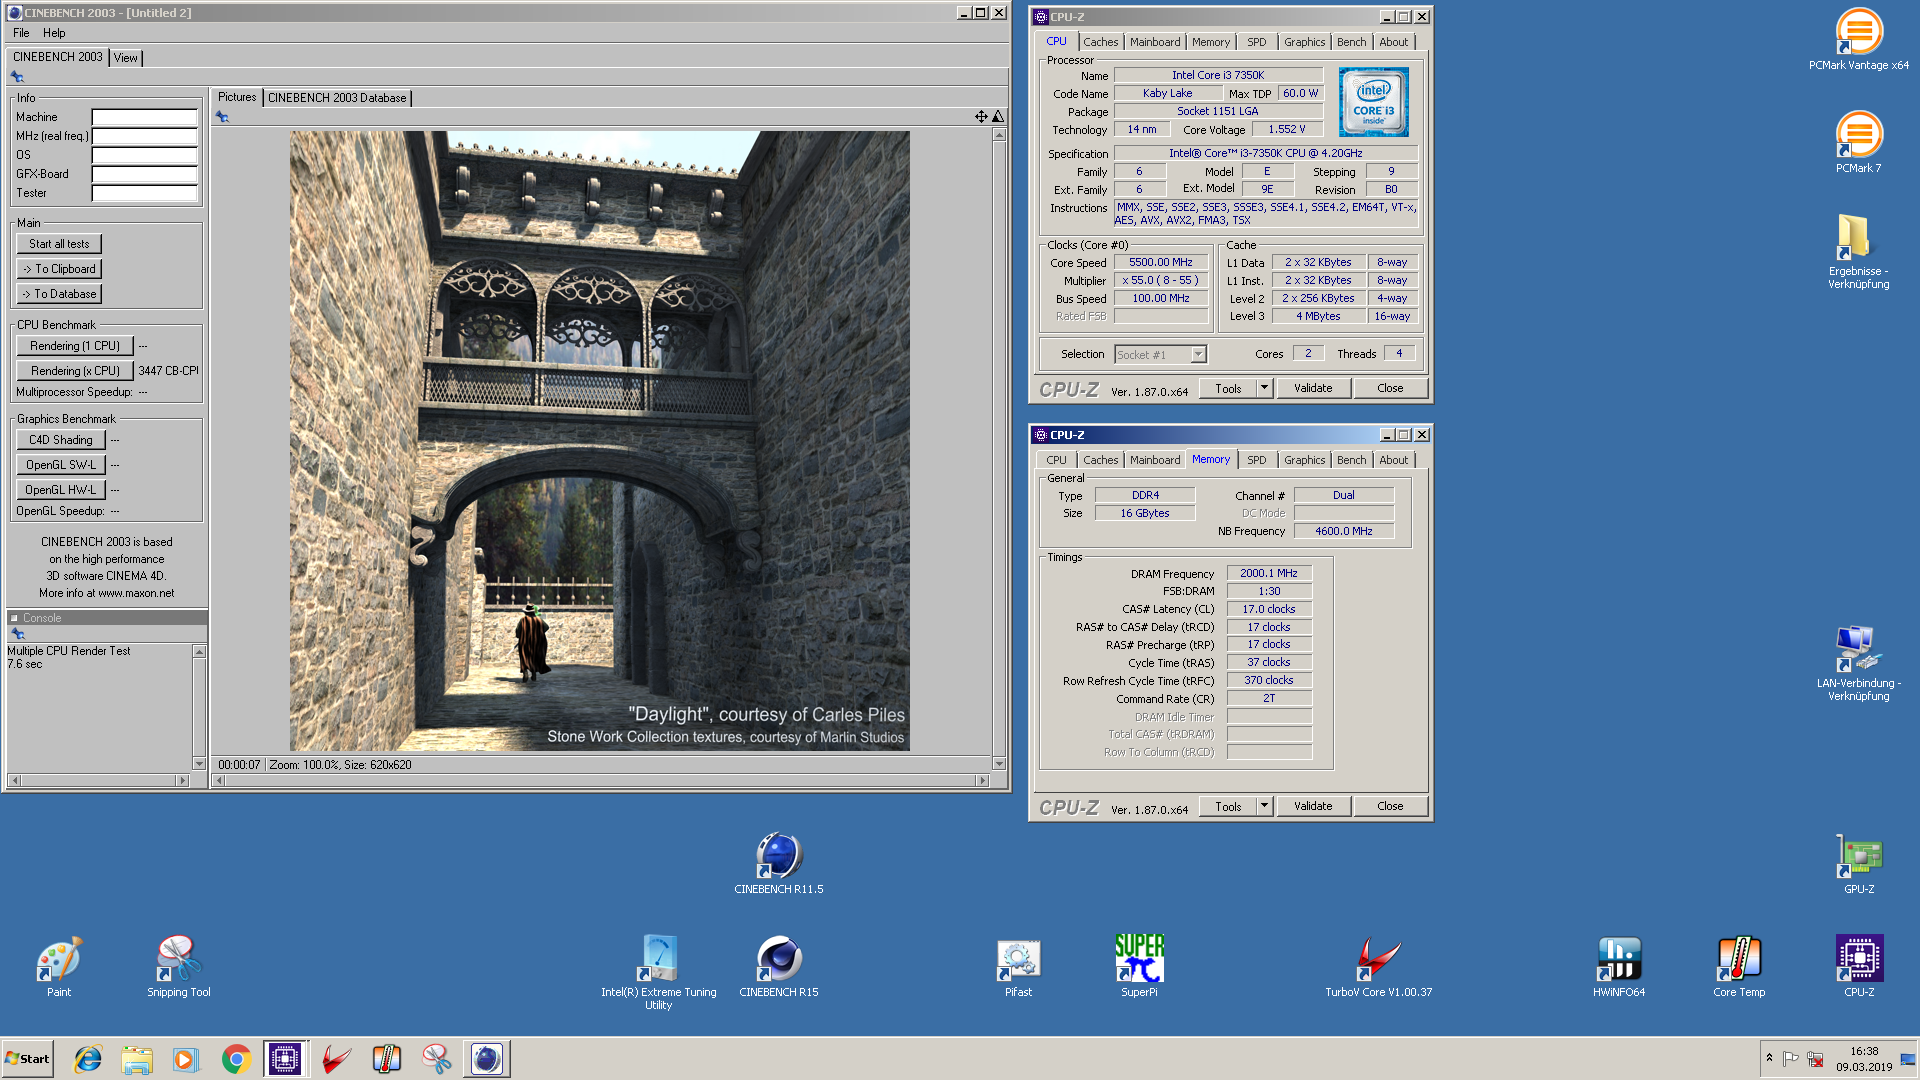Click the rendered Daylight image
Screen dimensions: 1920x1080
(x=600, y=441)
